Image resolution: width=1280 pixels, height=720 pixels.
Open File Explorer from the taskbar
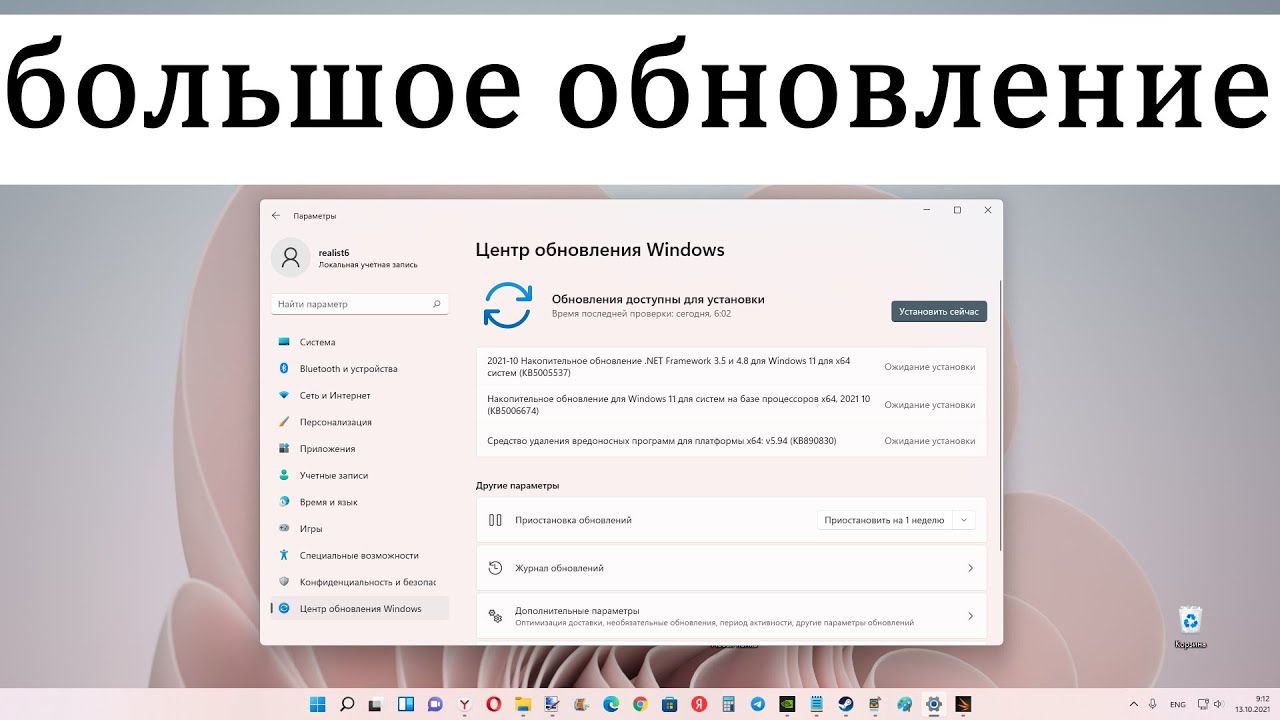point(523,704)
